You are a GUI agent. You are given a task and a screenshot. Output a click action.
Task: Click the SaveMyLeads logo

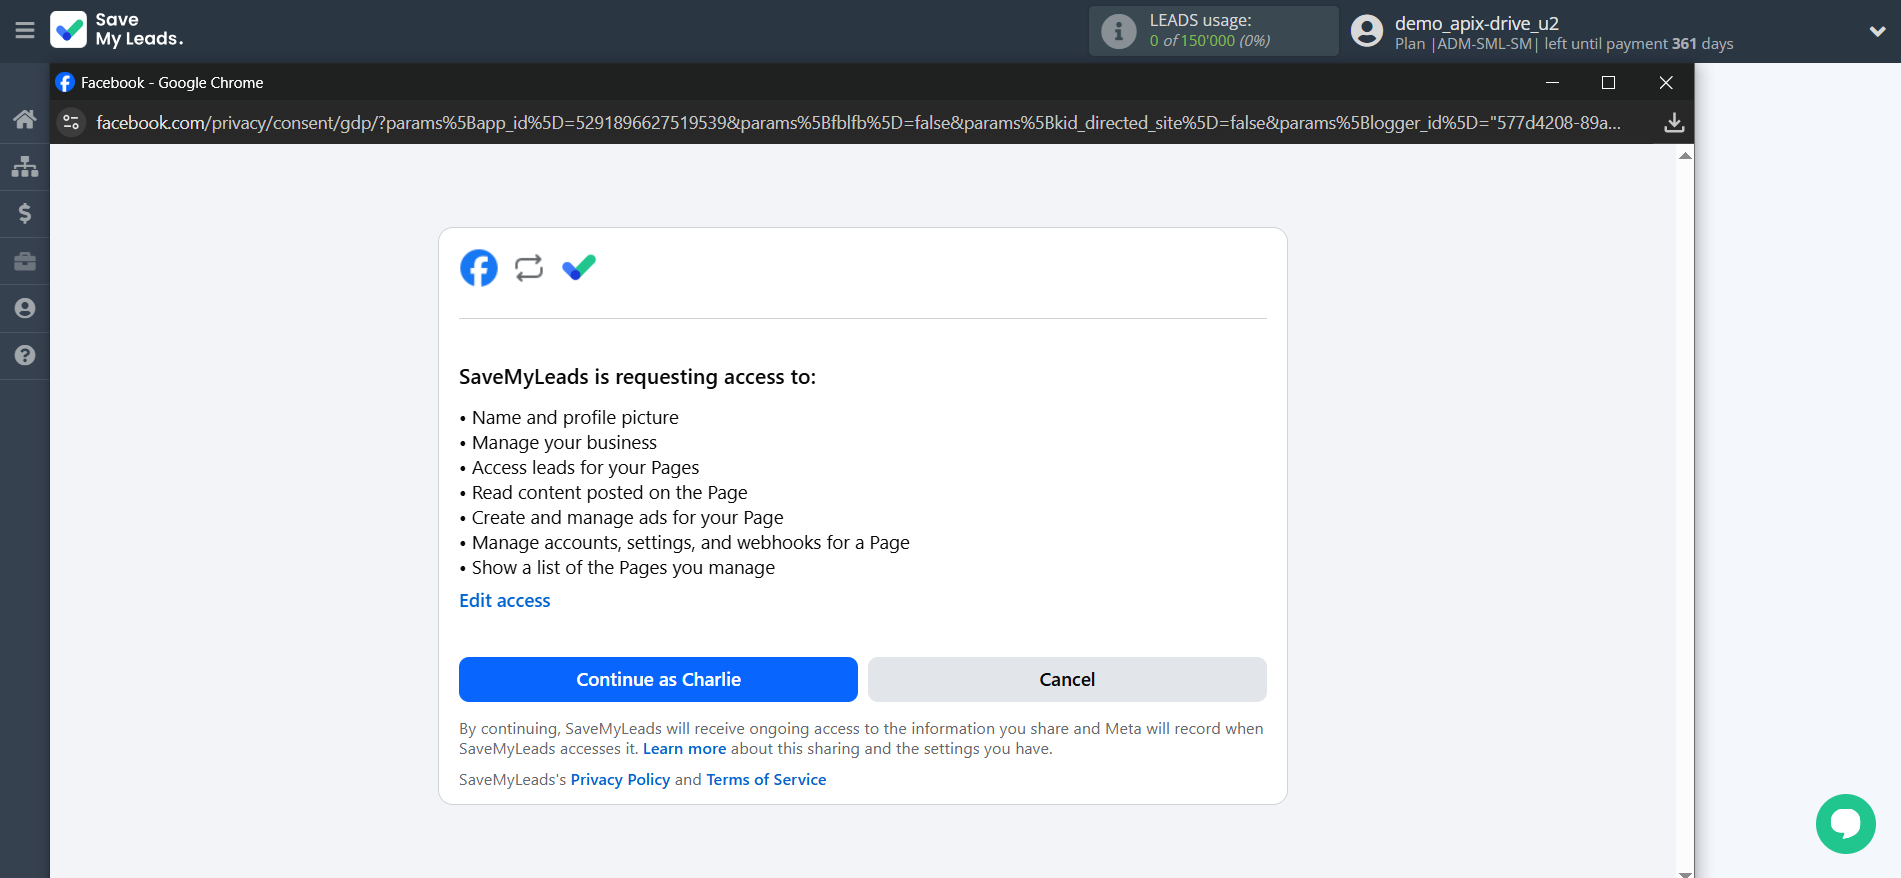click(x=116, y=30)
